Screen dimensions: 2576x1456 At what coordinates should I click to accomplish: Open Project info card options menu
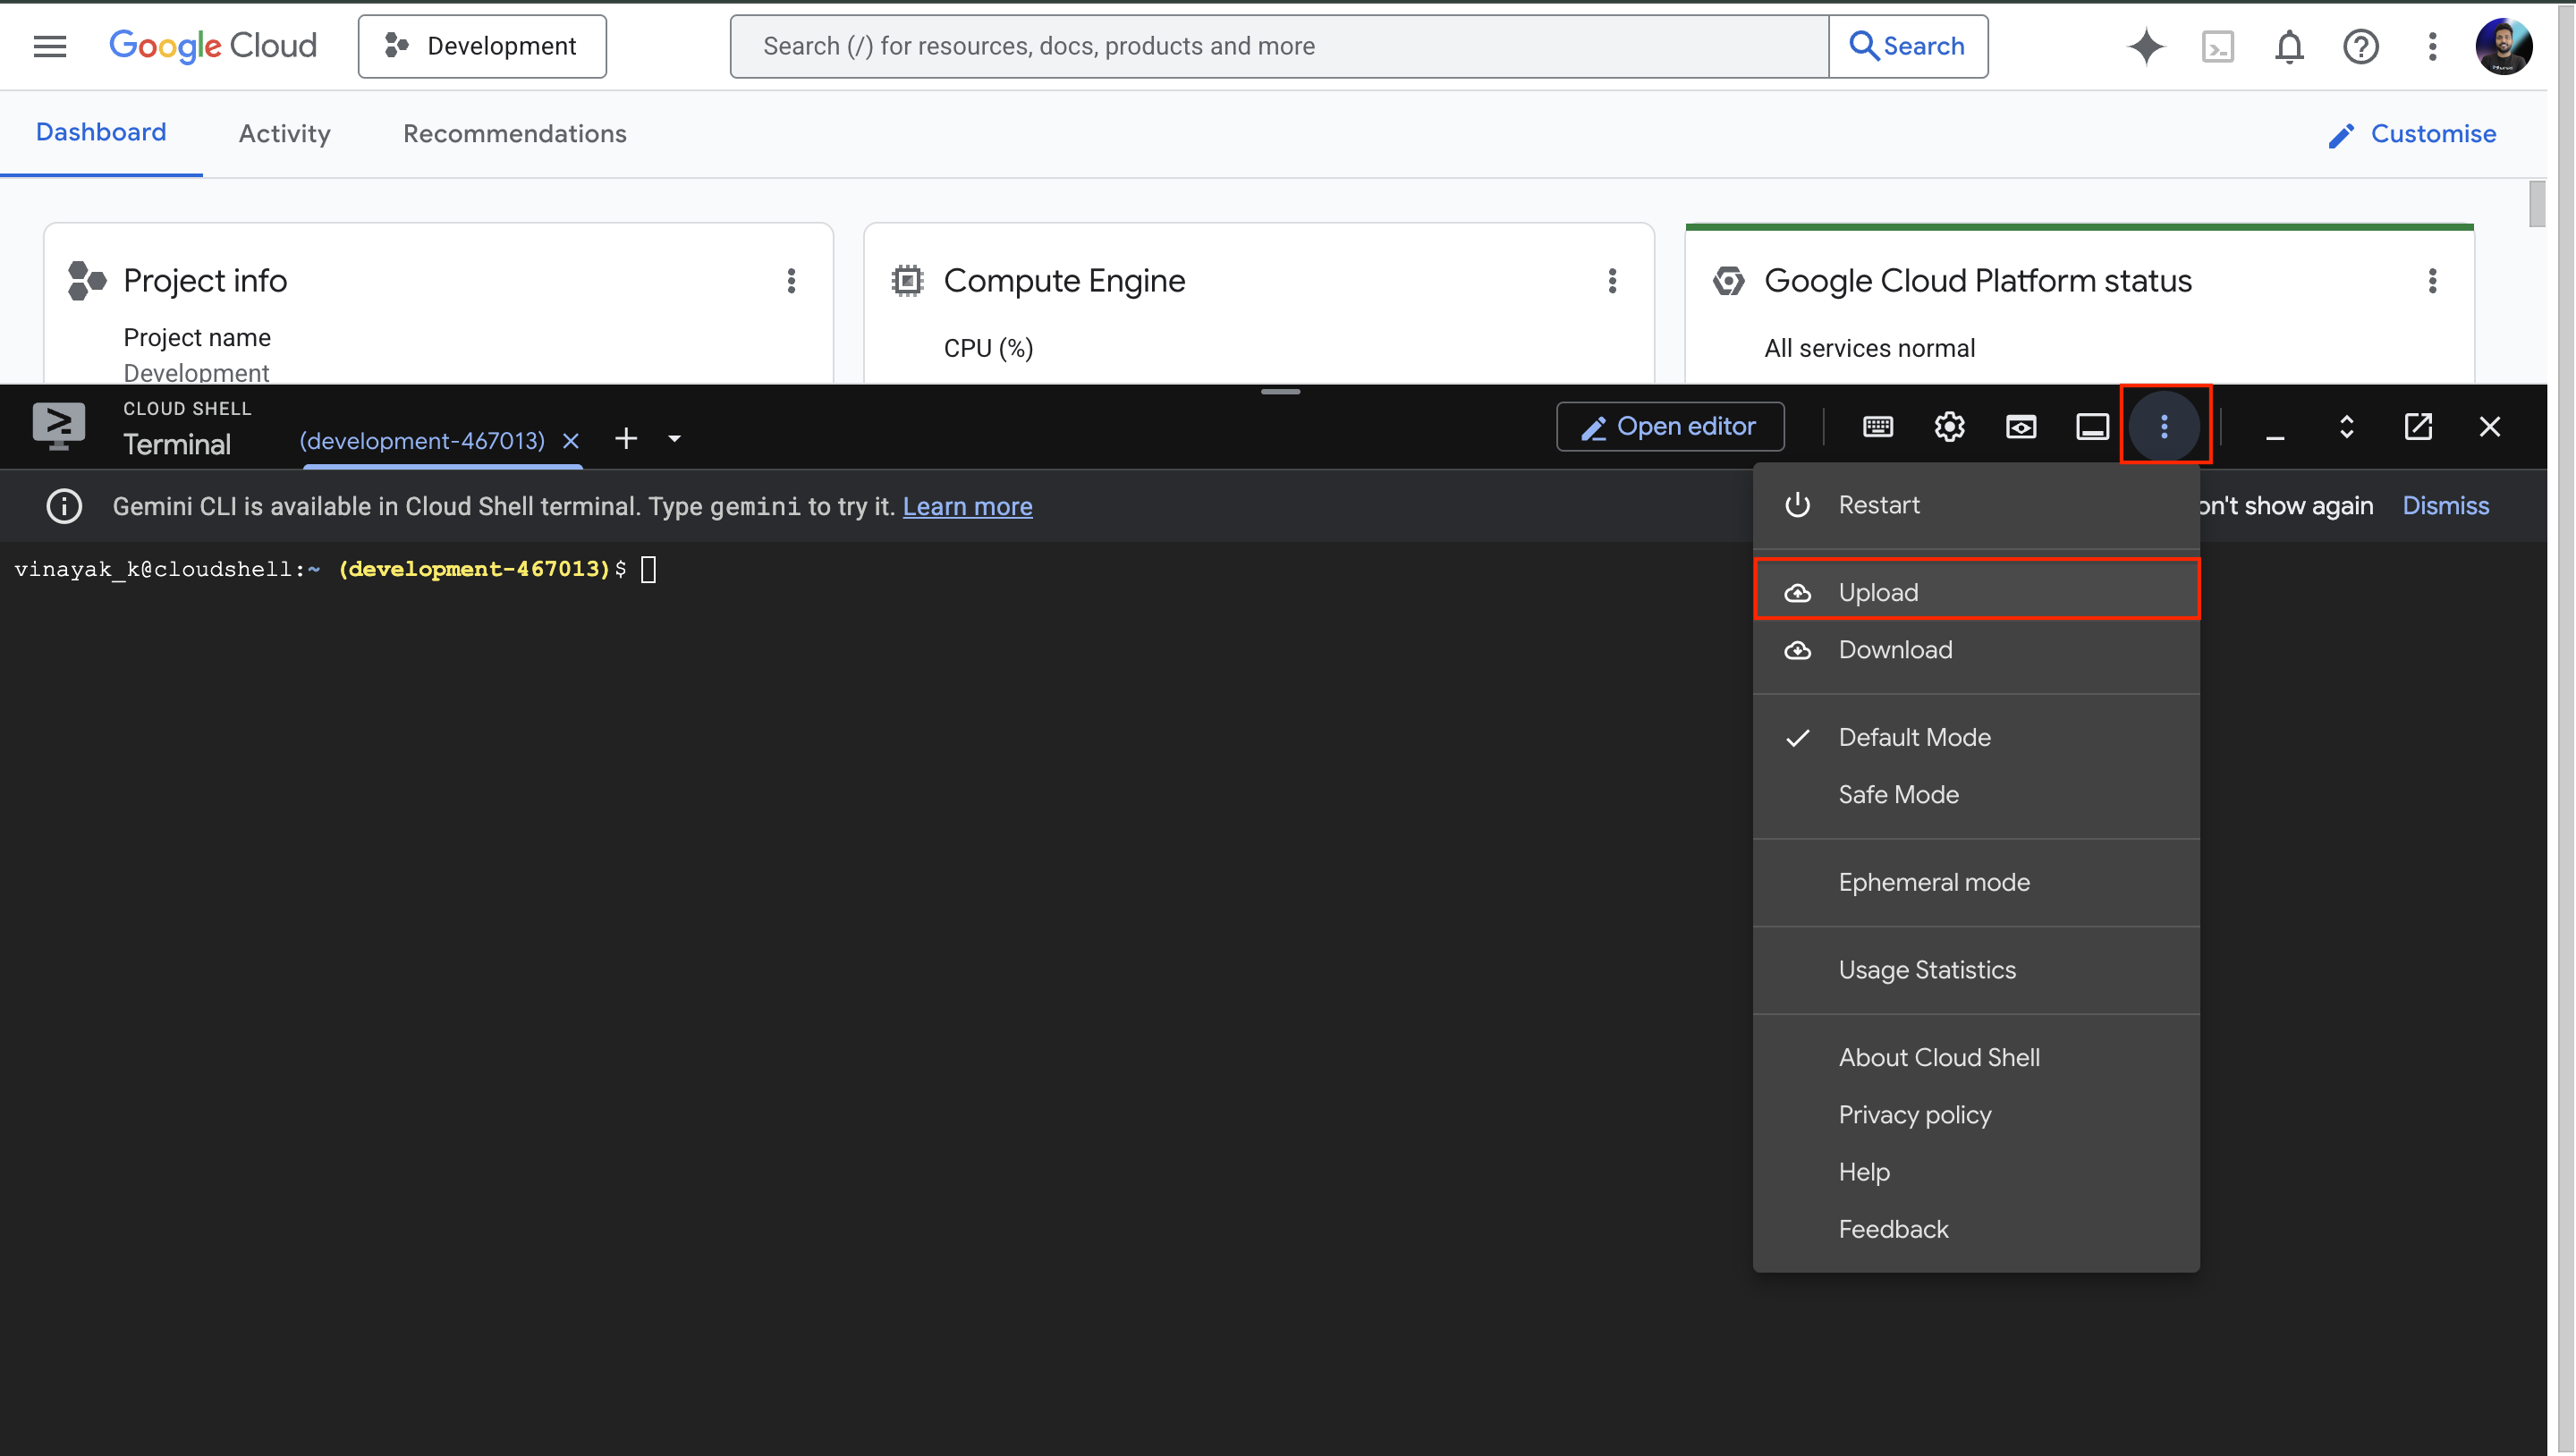pyautogui.click(x=791, y=281)
